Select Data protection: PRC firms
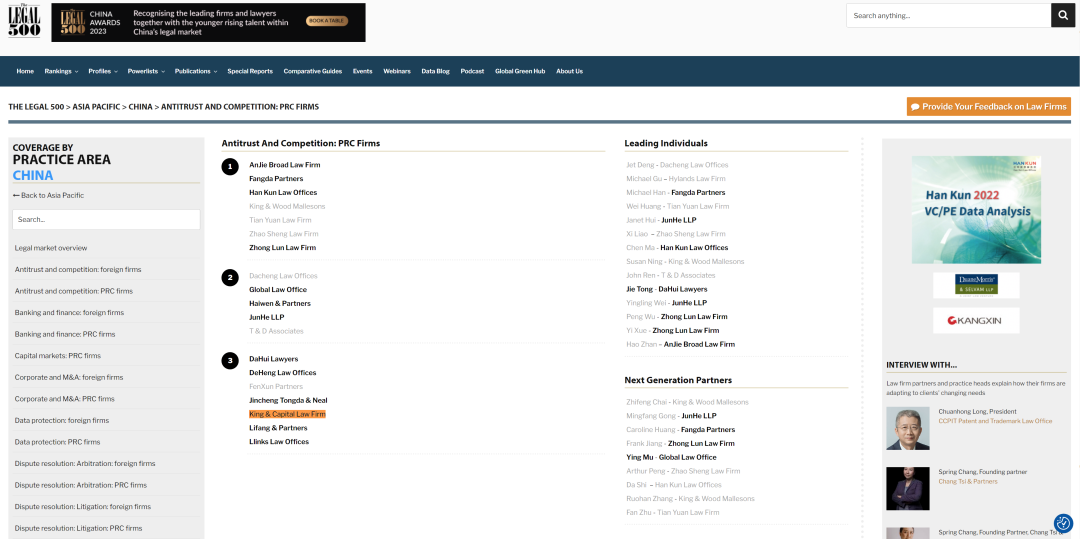The width and height of the screenshot is (1080, 539). coord(57,442)
